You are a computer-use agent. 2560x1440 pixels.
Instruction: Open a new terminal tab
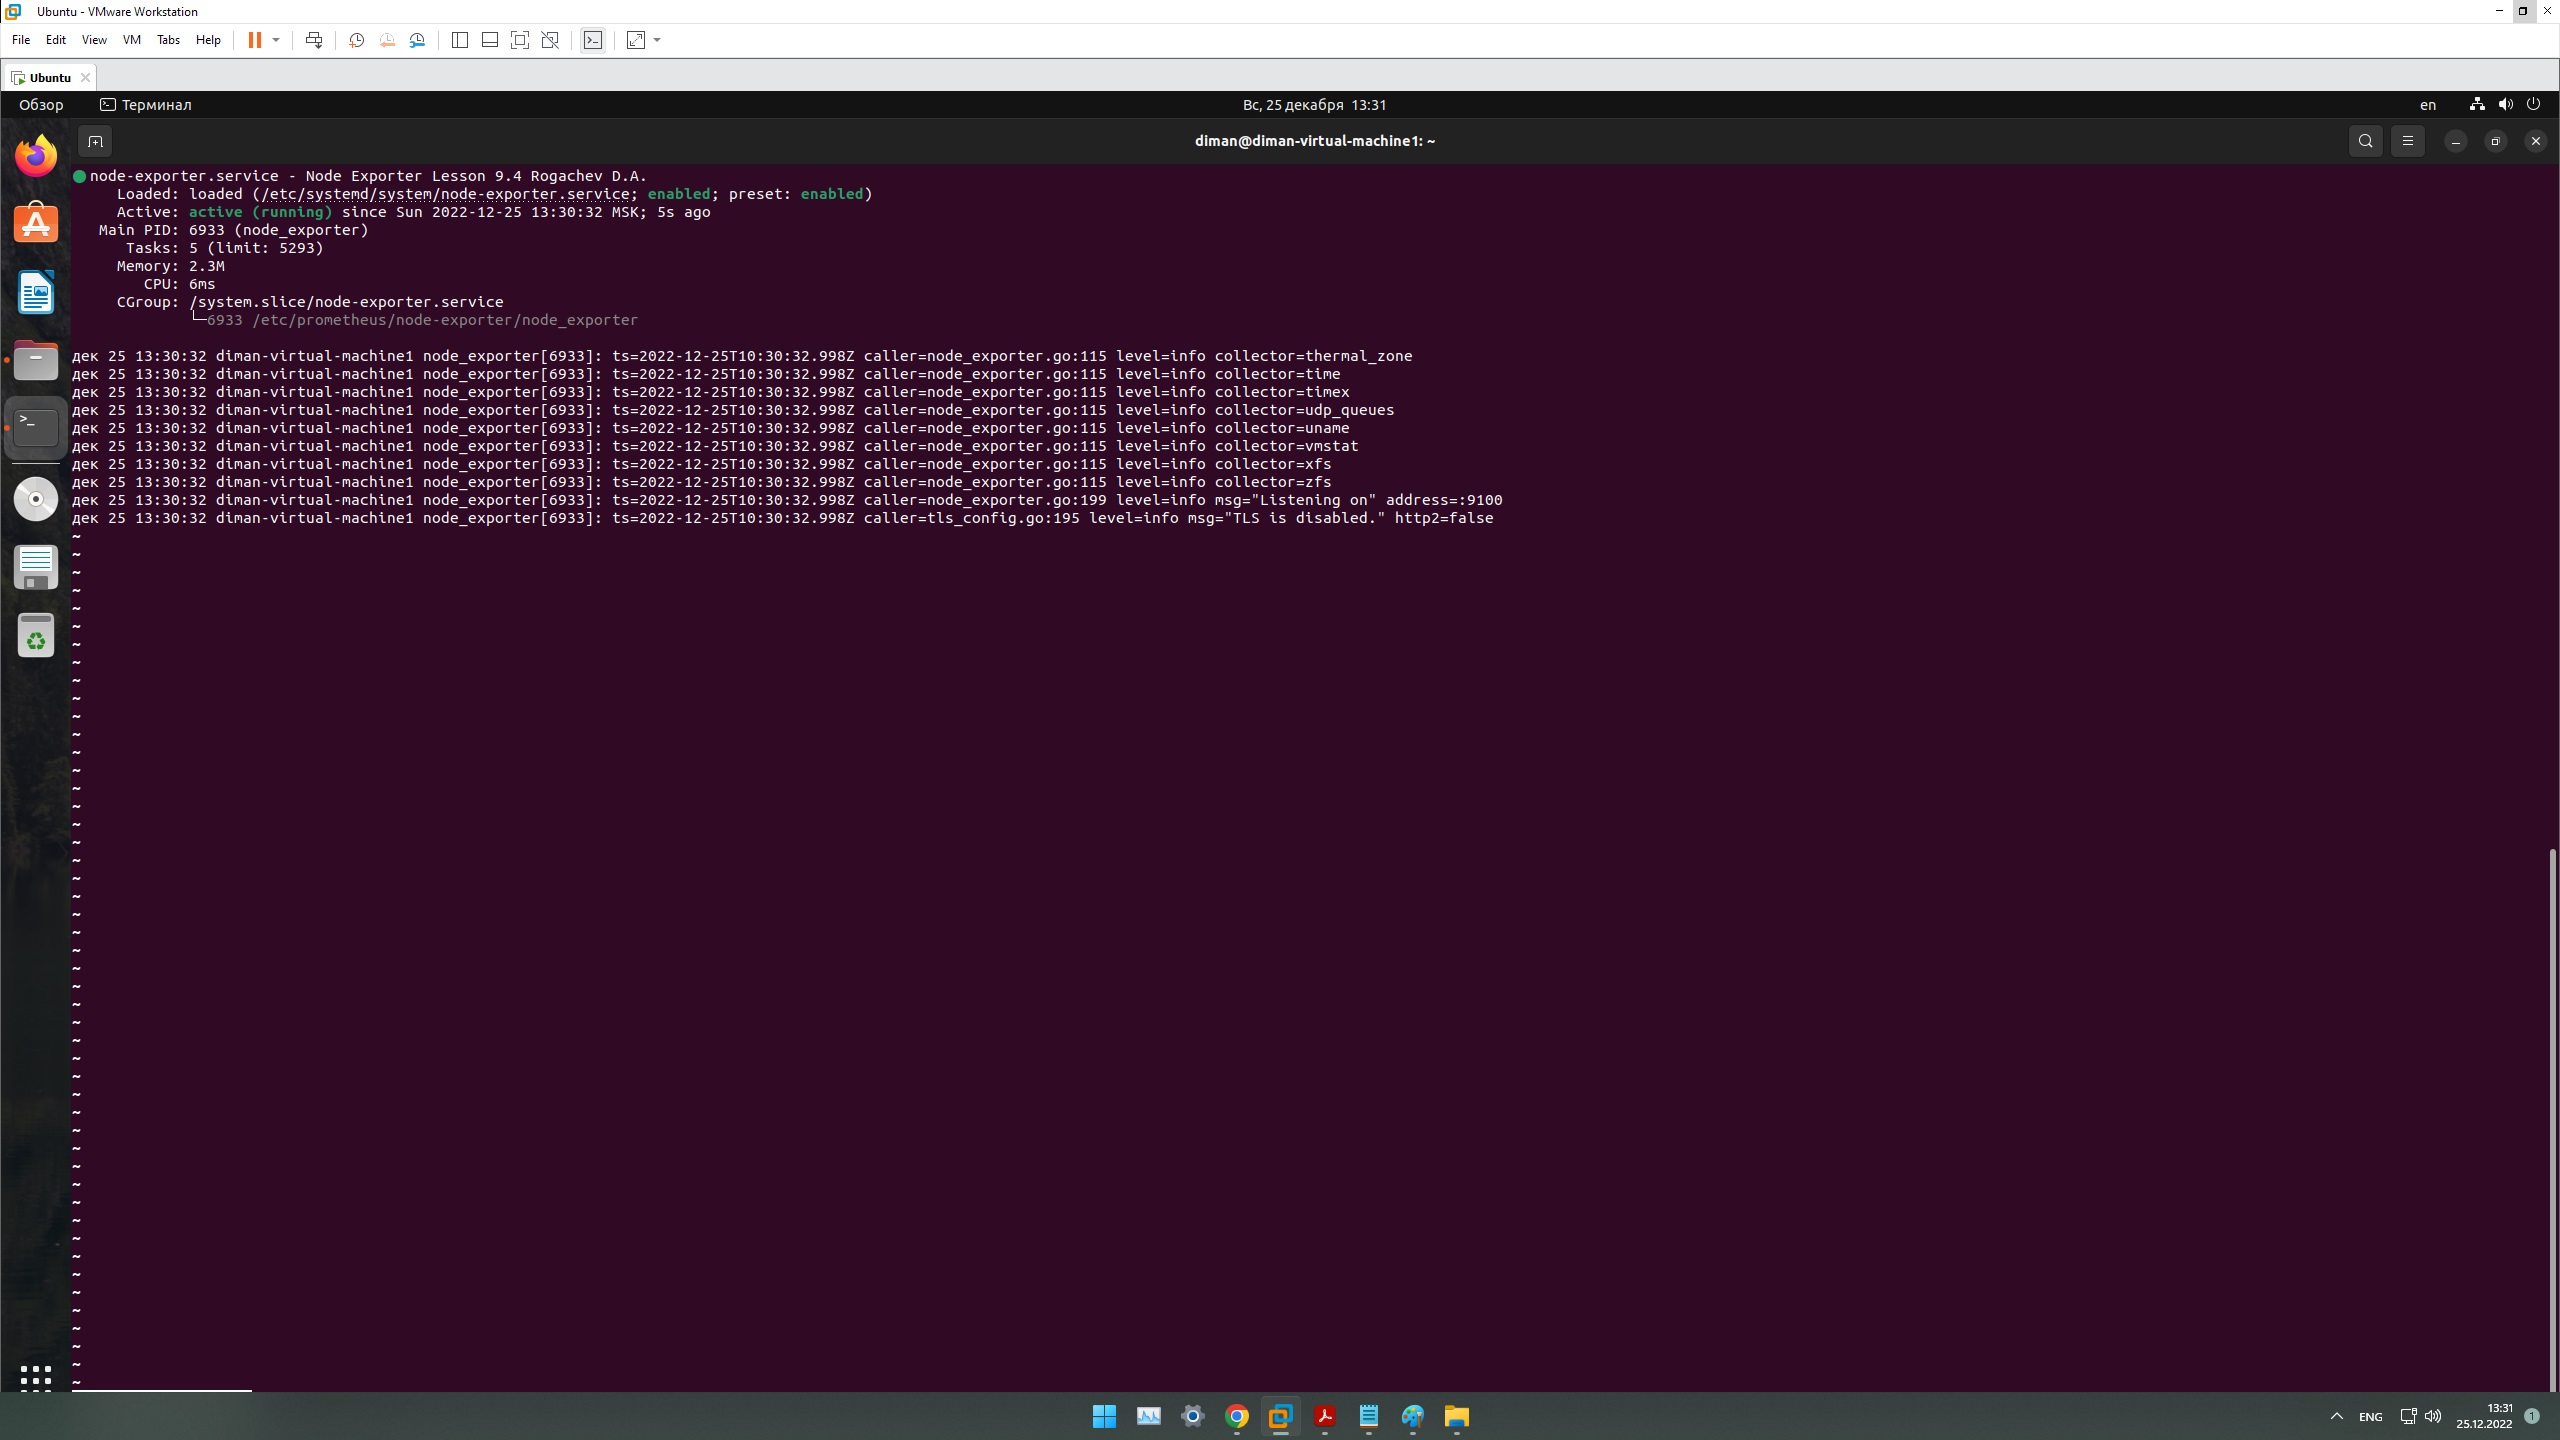(x=95, y=141)
